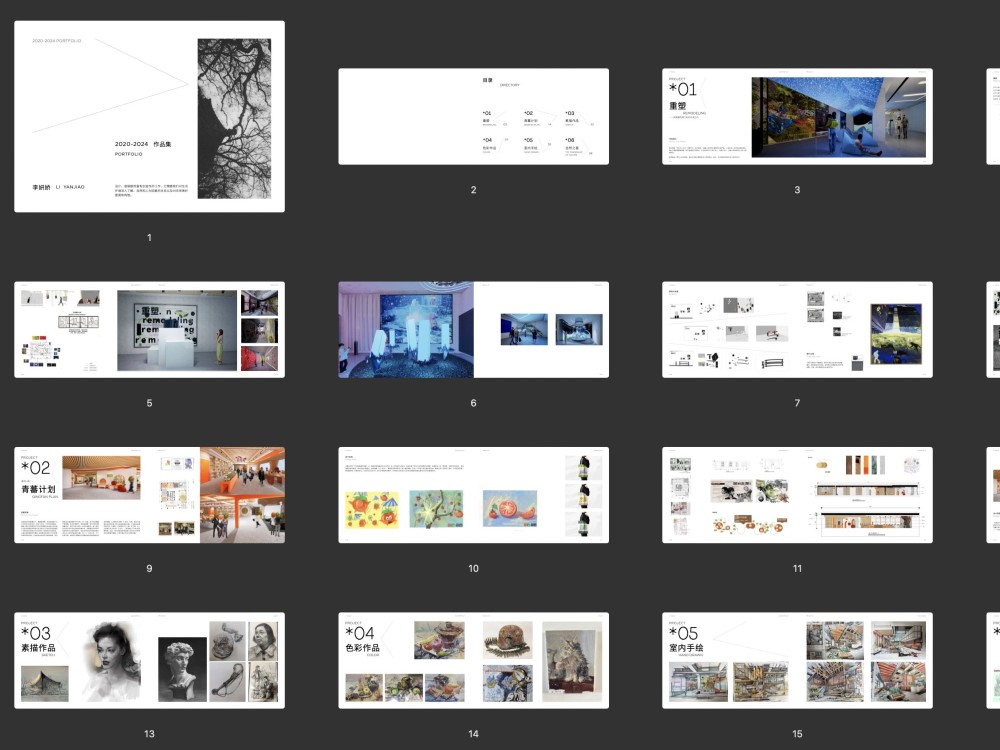Viewport: 1000px width, 750px height.
Task: Select page 7 thumbnail with diagram sketches
Action: pos(797,329)
